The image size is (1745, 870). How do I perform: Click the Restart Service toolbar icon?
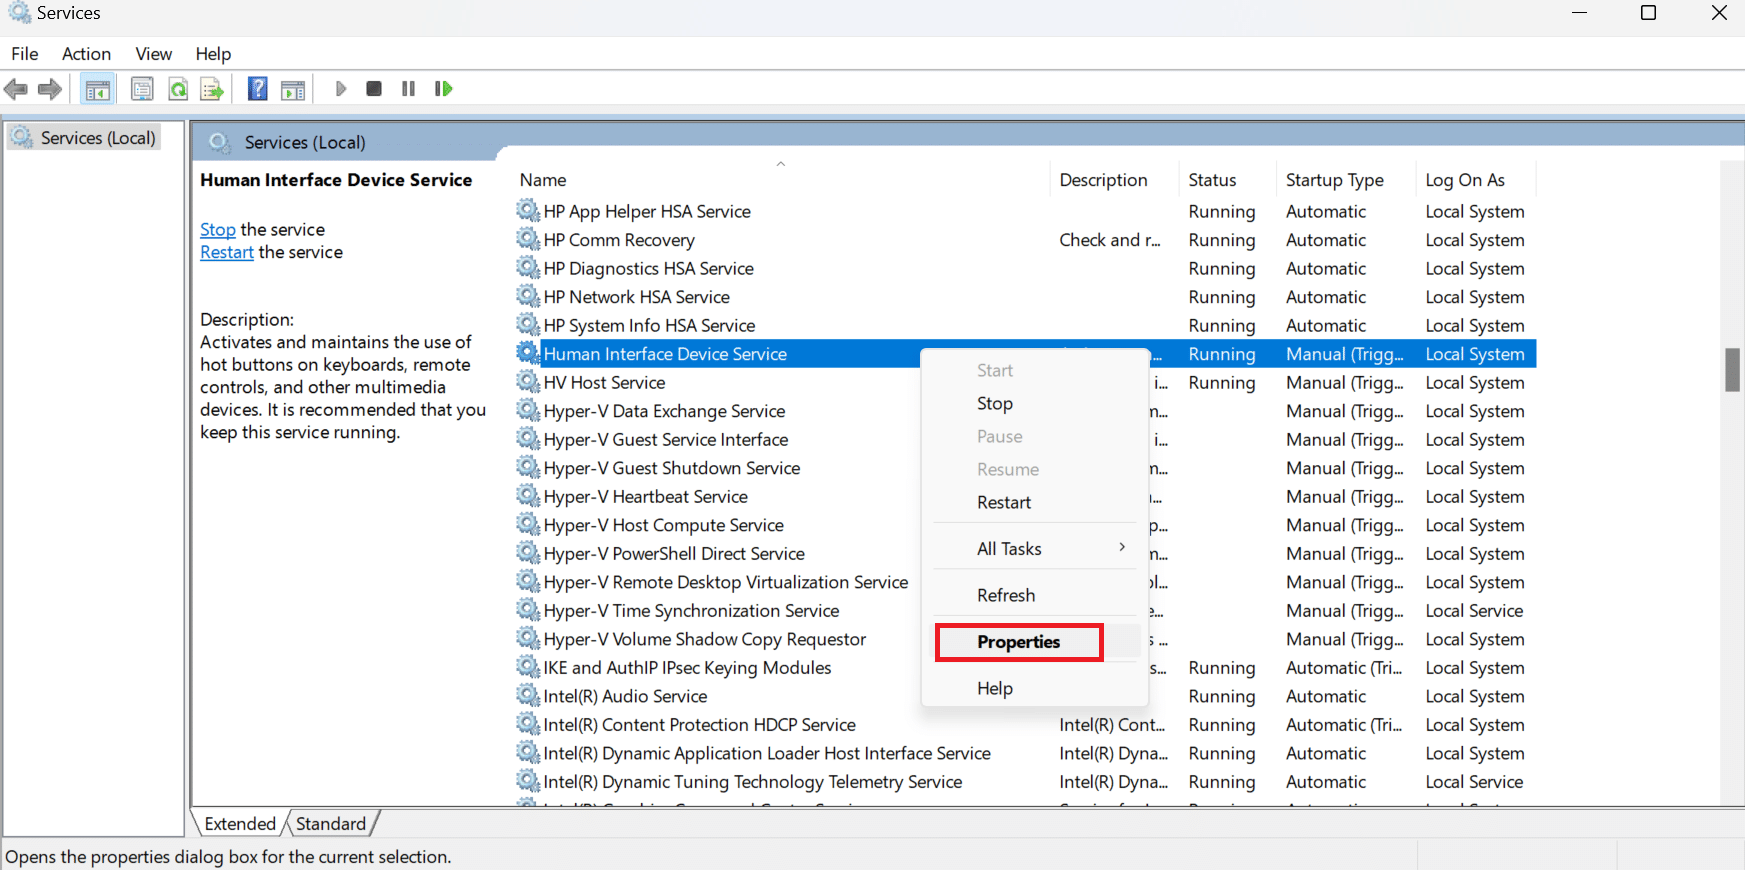[x=443, y=89]
